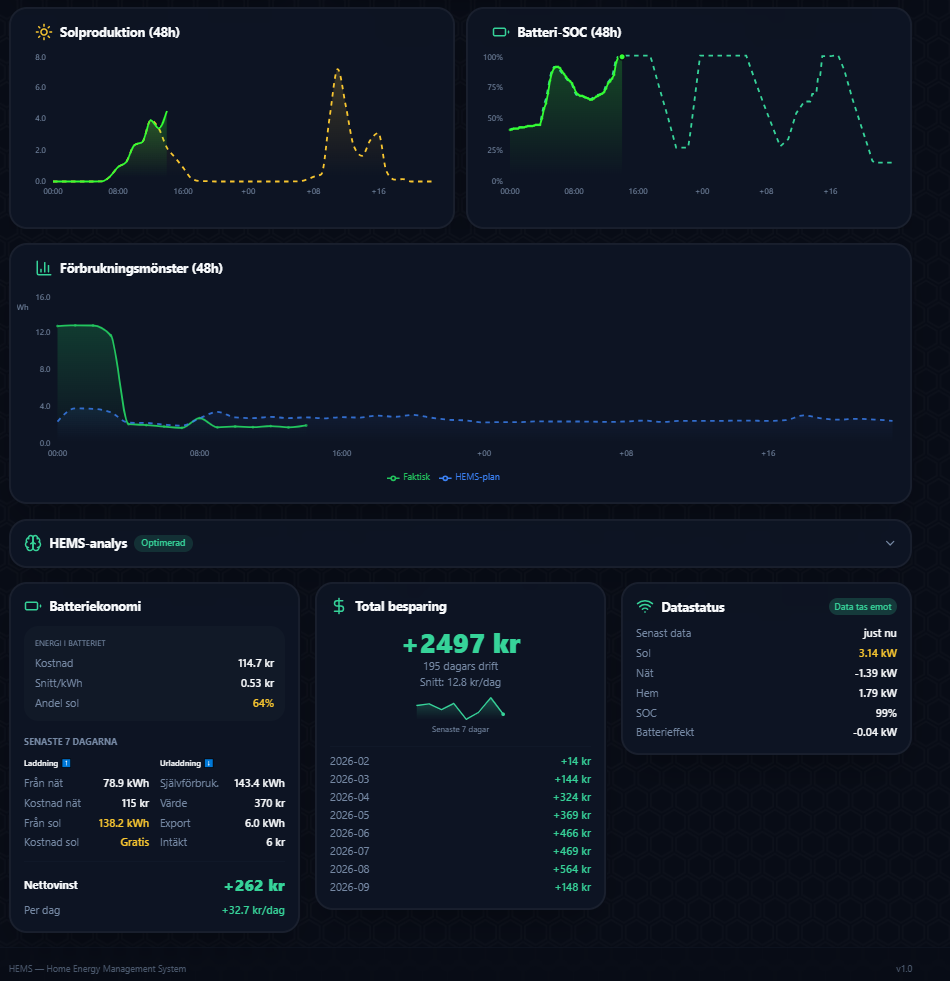Select the '114.7 kr' Kostnad value
This screenshot has width=950, height=981.
[x=256, y=663]
